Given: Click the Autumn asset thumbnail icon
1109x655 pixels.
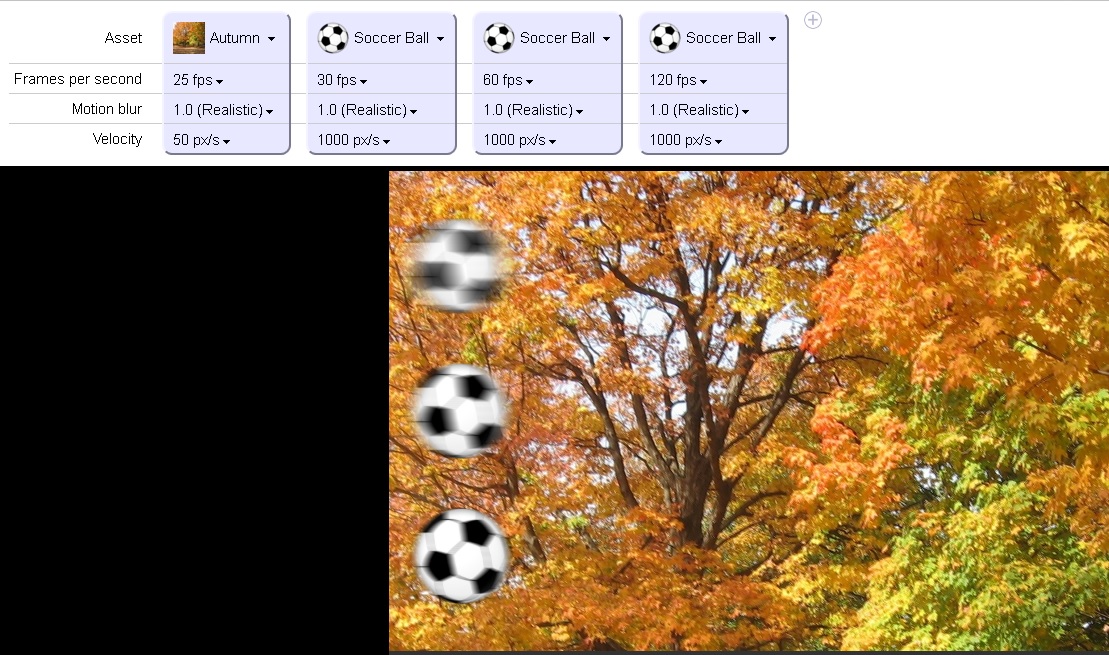Looking at the screenshot, I should pyautogui.click(x=189, y=38).
